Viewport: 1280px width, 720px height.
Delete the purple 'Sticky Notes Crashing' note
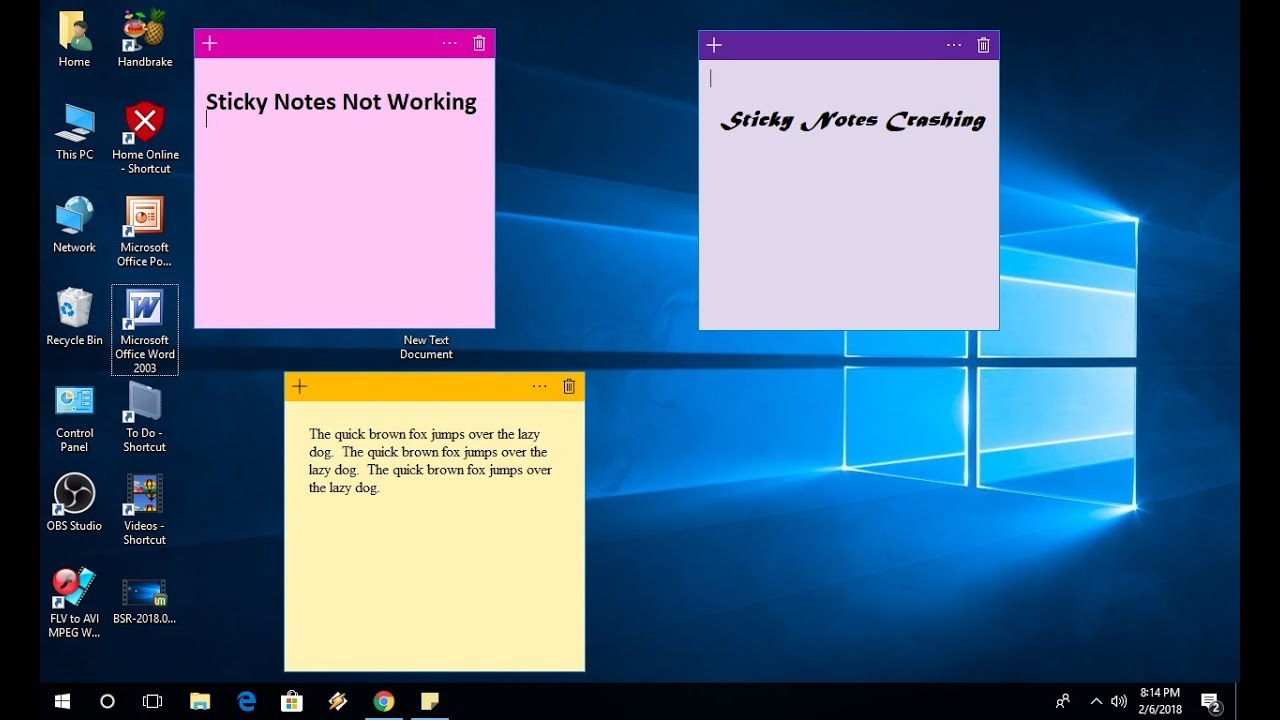983,44
